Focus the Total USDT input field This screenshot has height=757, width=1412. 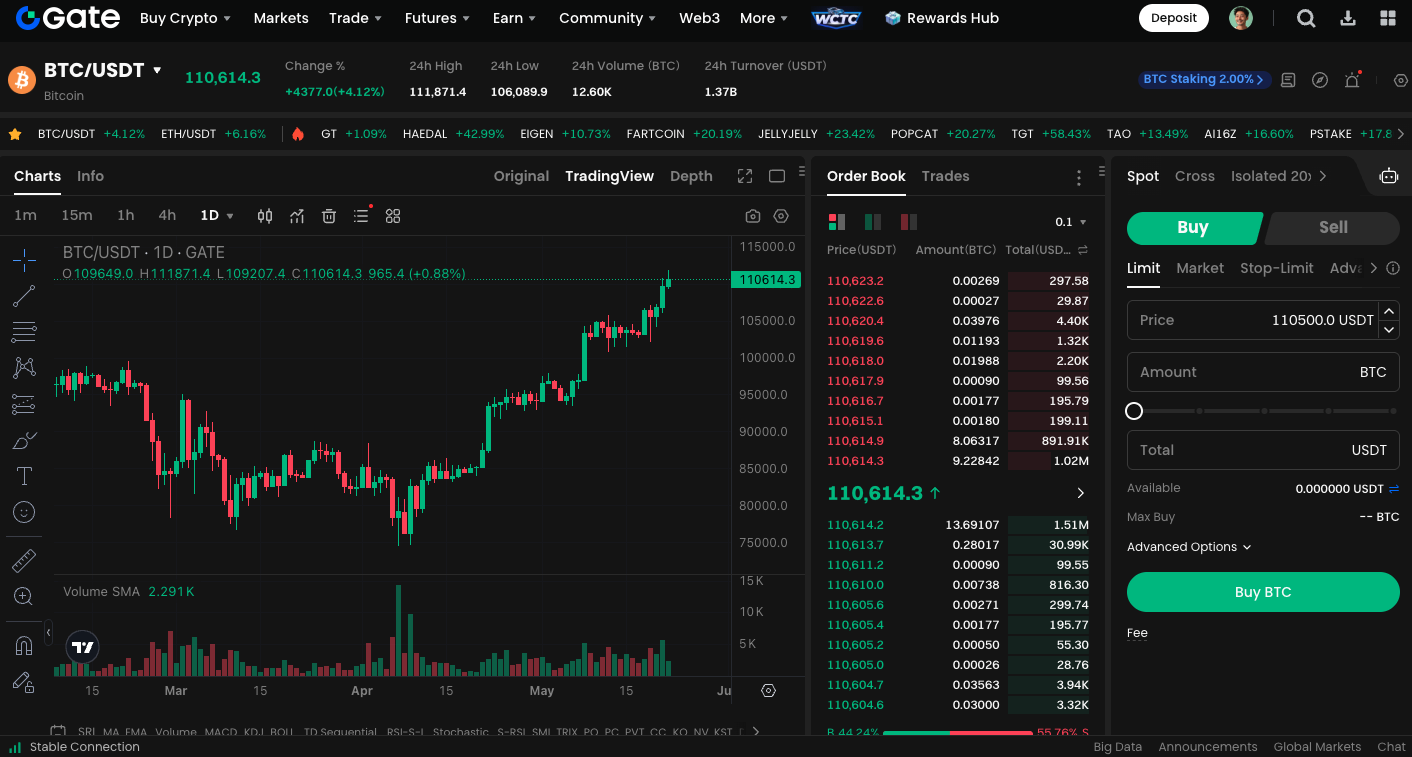[1263, 450]
